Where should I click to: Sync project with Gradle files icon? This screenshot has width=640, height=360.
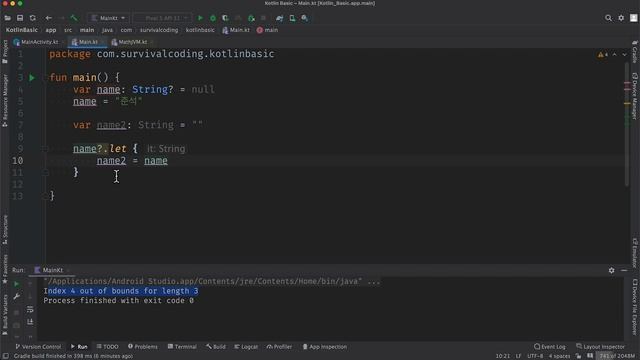(x=280, y=18)
